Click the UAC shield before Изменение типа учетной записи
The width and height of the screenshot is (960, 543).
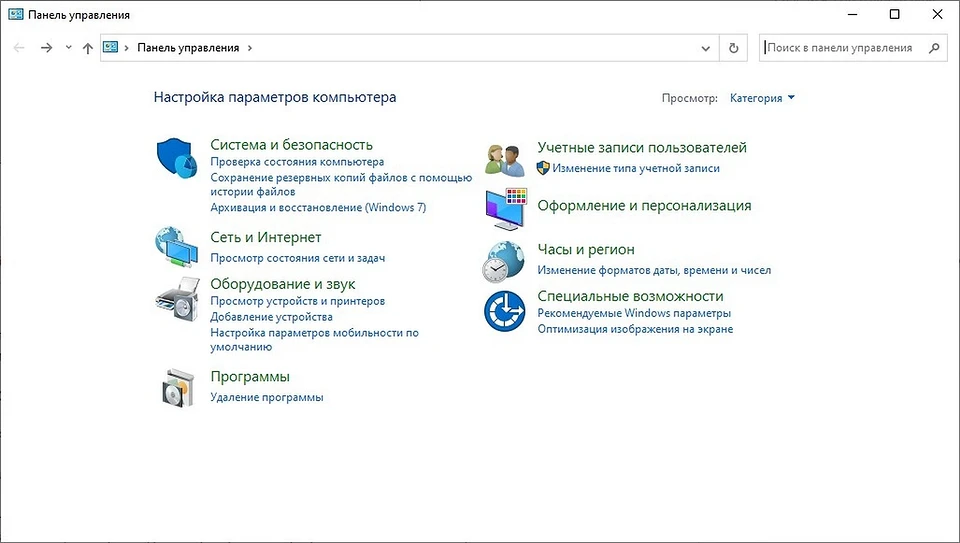pos(543,168)
